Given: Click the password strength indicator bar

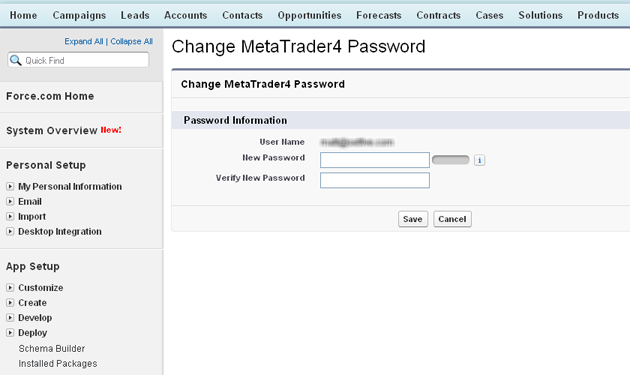Looking at the screenshot, I should (450, 160).
